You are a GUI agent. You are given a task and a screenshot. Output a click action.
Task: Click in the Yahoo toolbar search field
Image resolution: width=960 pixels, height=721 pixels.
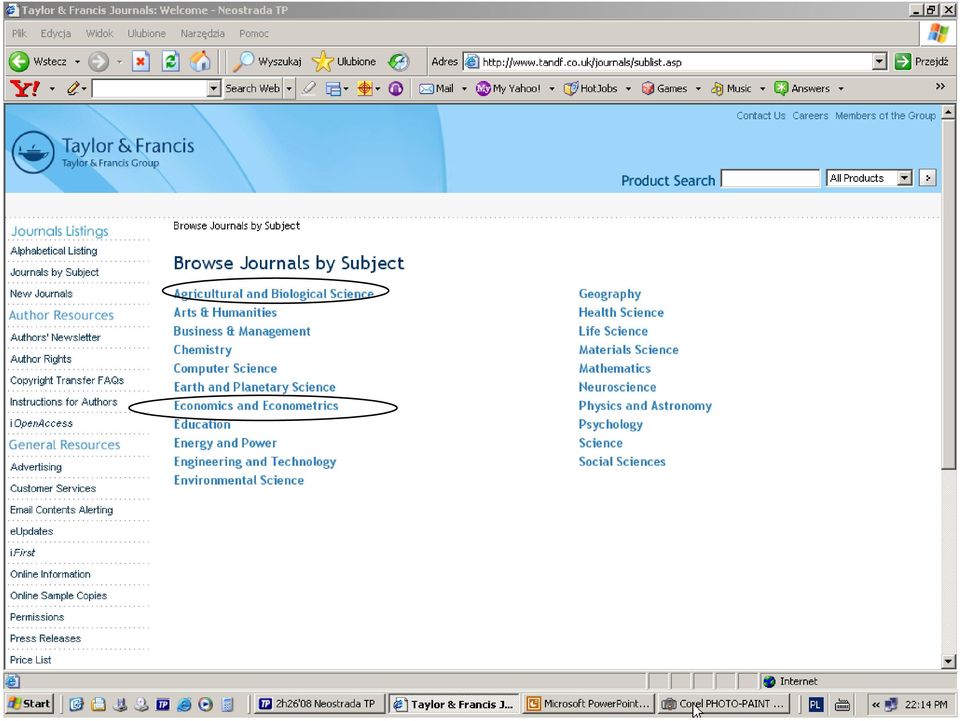[150, 89]
